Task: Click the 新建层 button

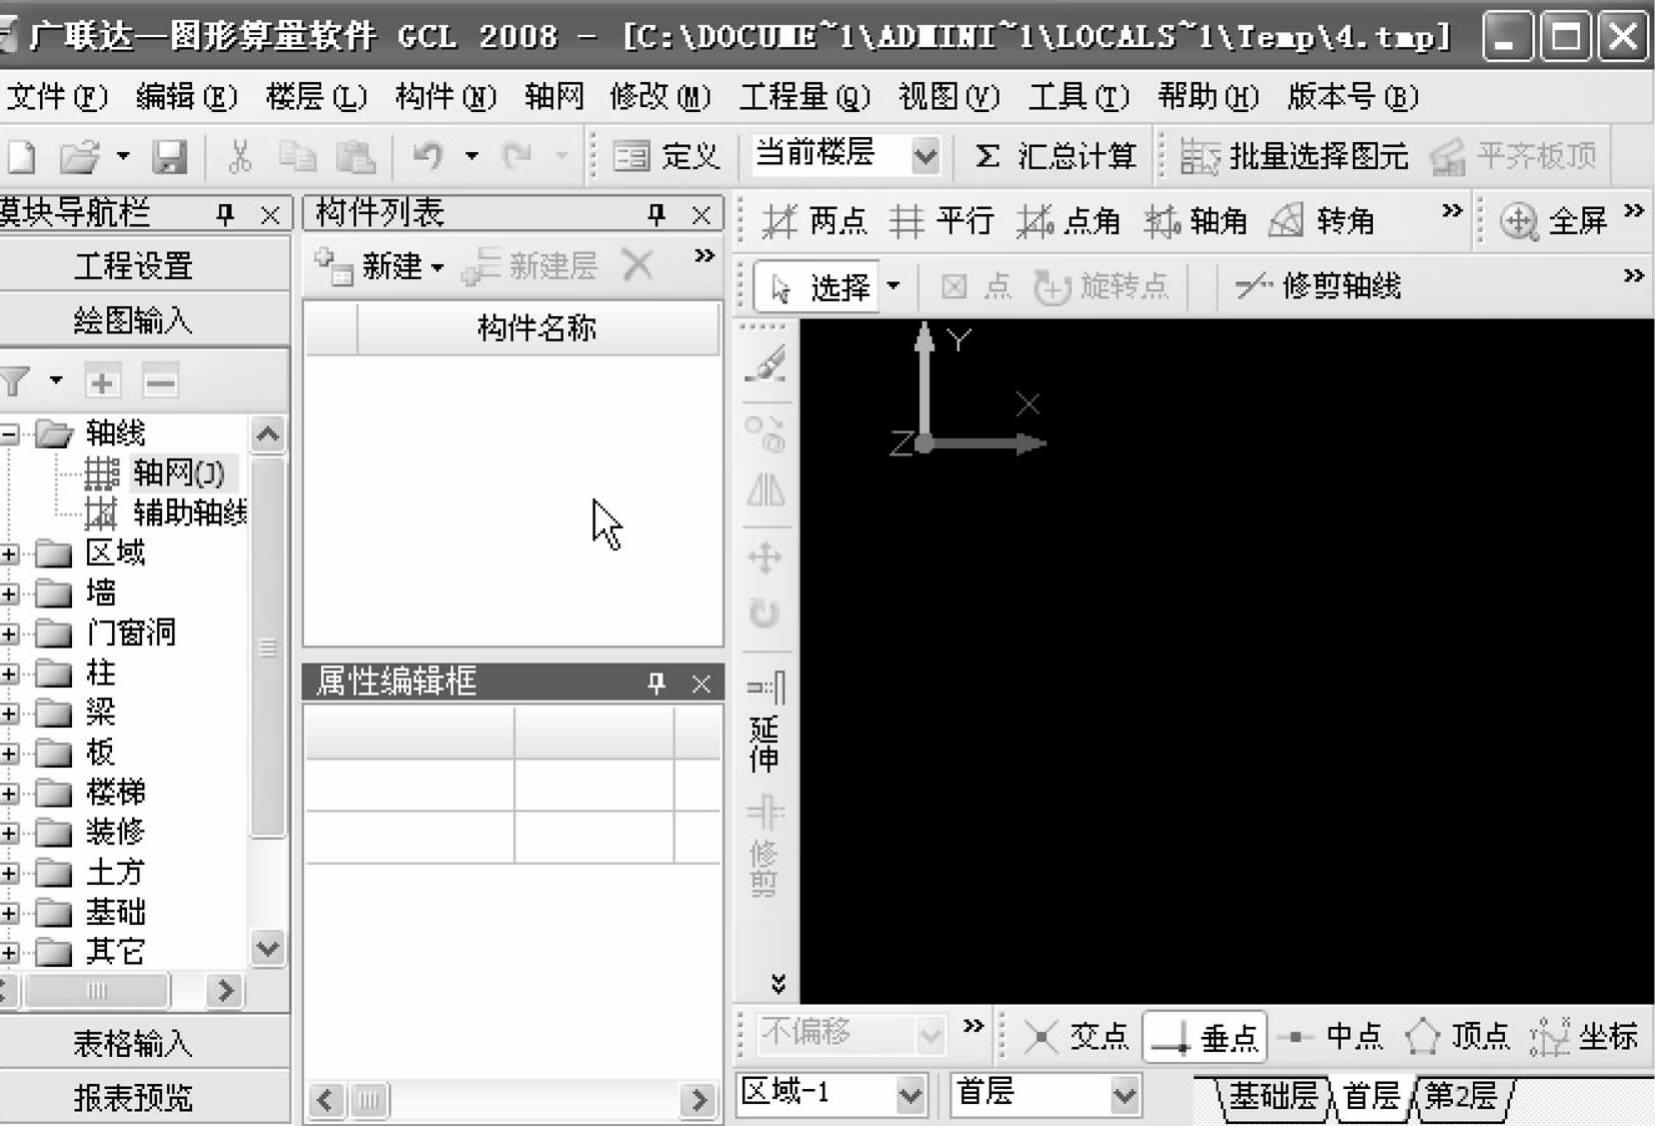Action: [532, 266]
